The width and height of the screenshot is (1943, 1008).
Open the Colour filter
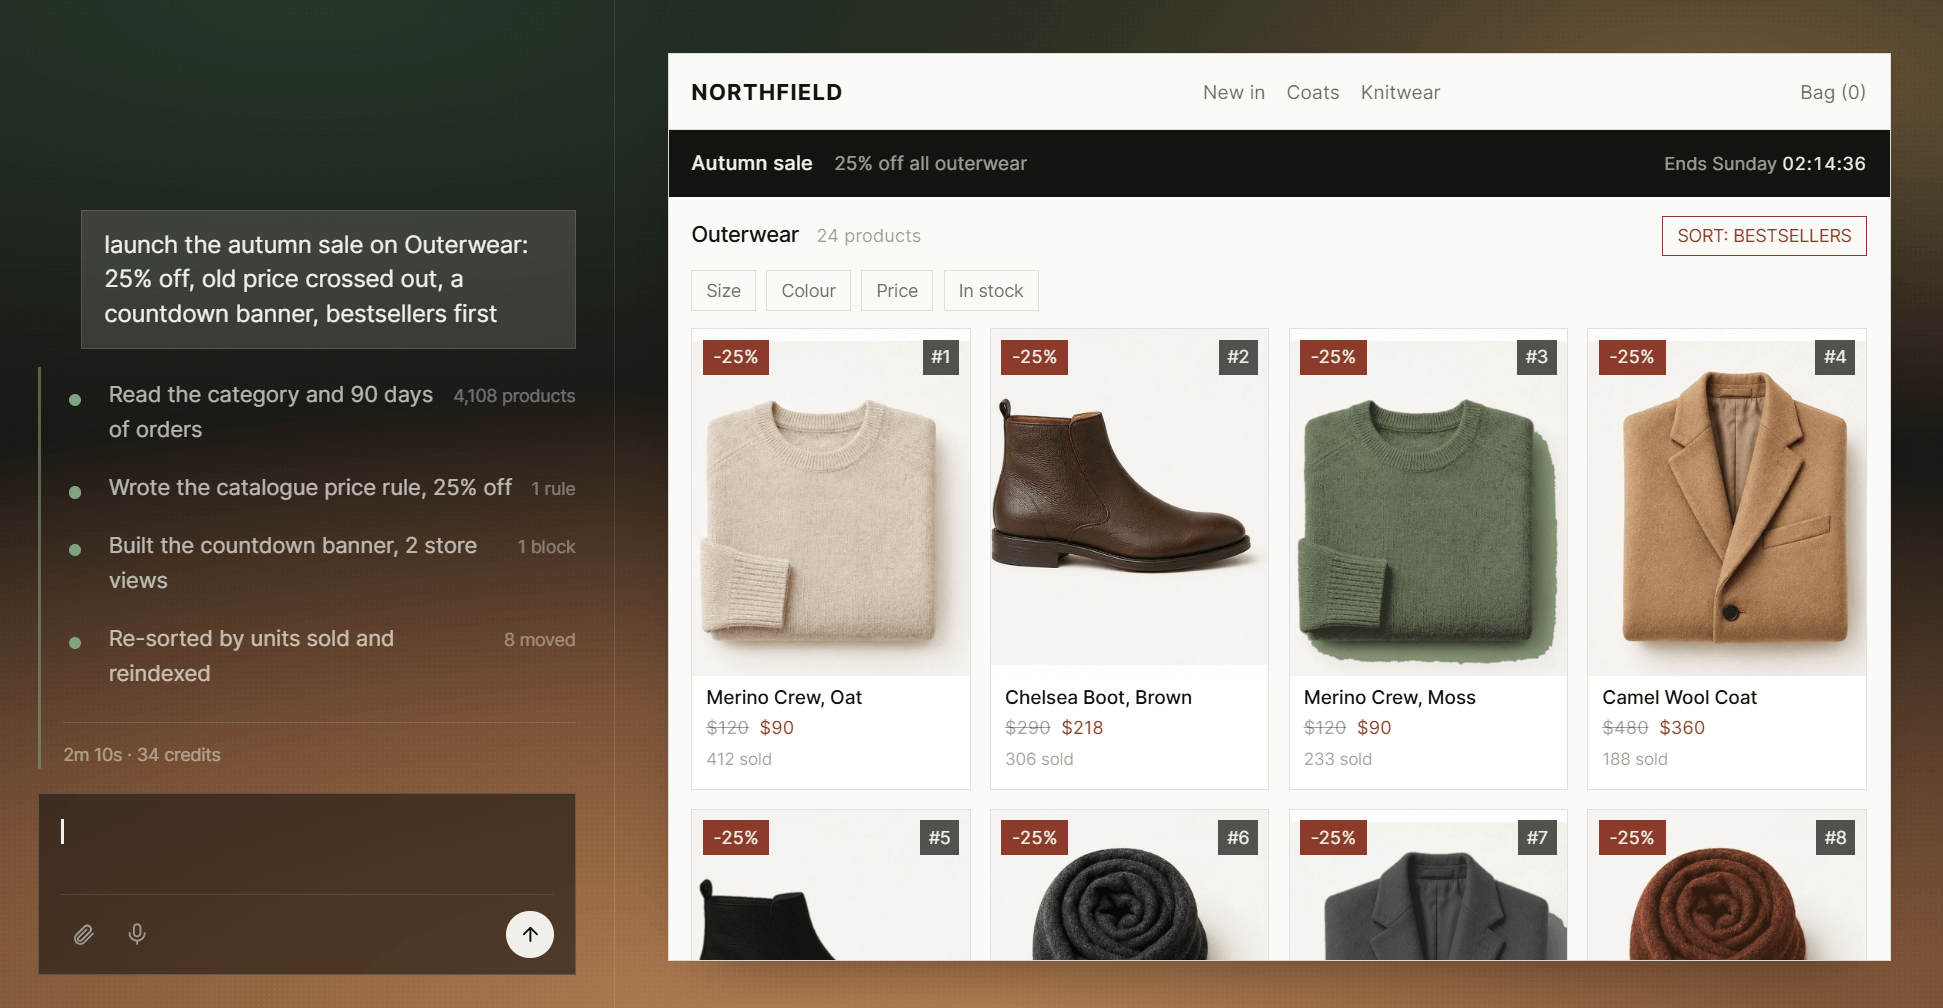point(808,291)
